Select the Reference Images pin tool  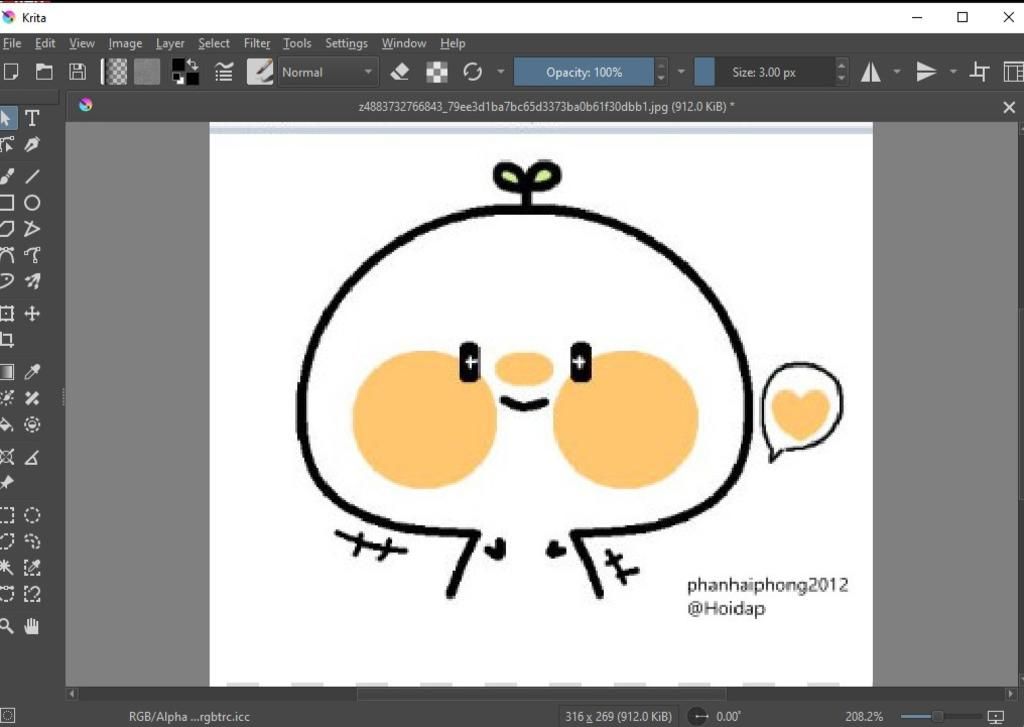[7, 483]
